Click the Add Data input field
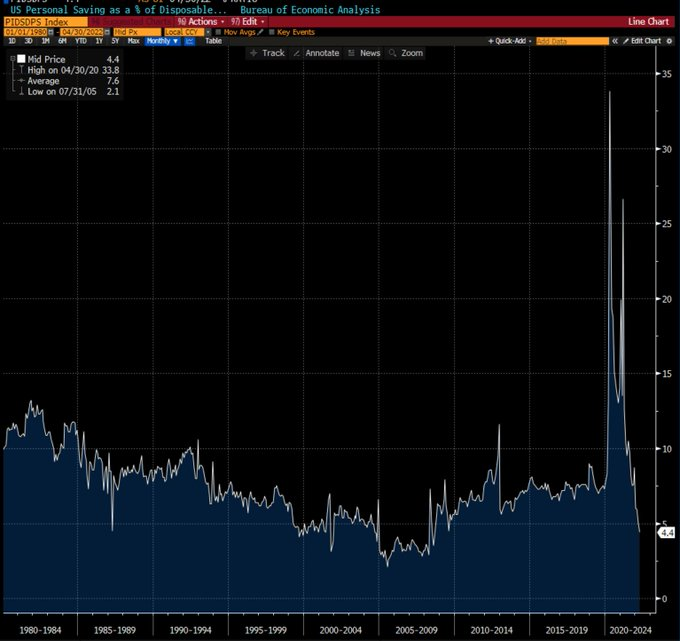This screenshot has width=680, height=641. (572, 41)
